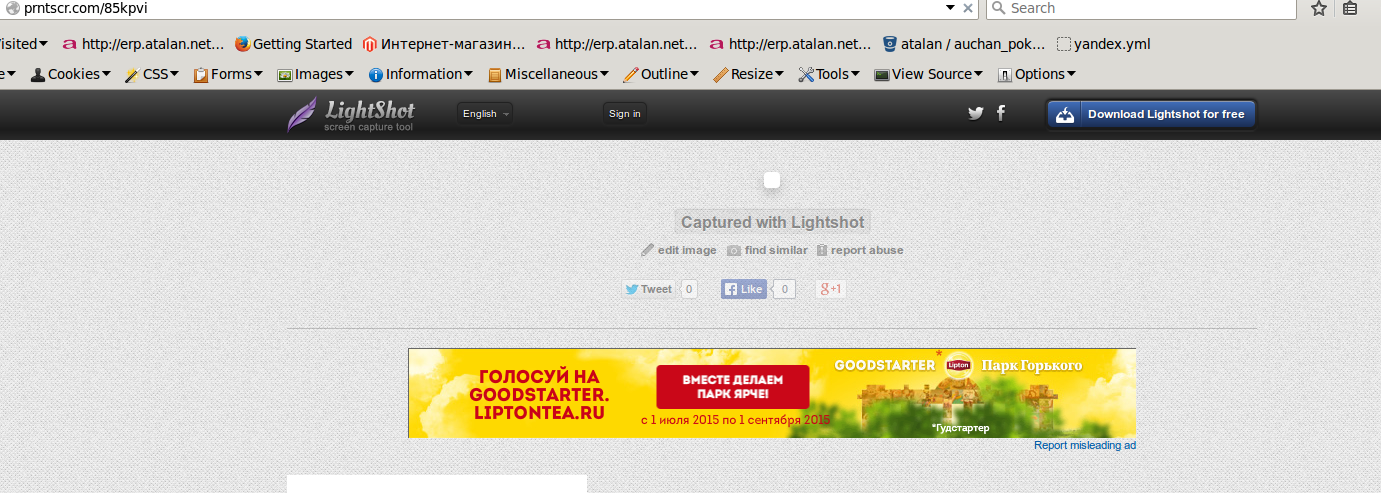This screenshot has height=493, width=1381.
Task: Click the CSS pencil icon
Action: point(132,74)
